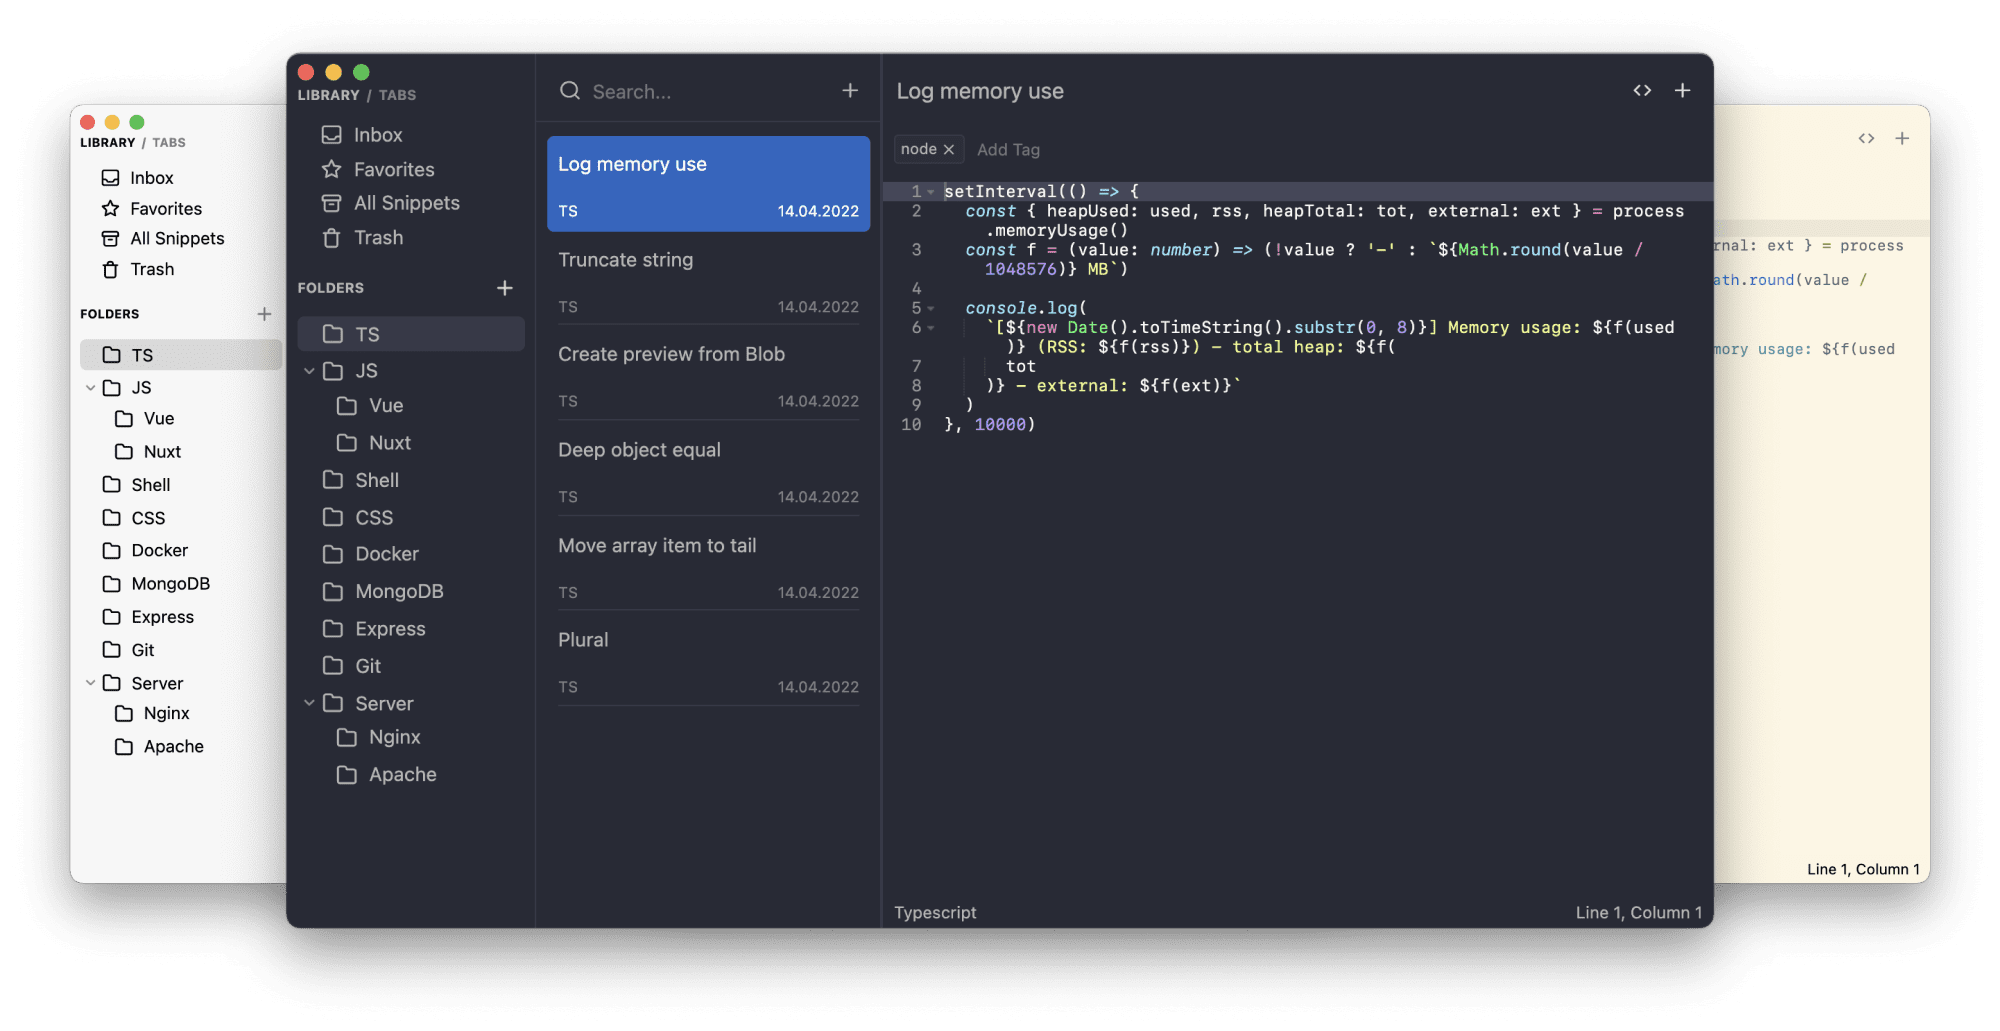Select the TS folder in light window
The width and height of the screenshot is (2000, 1031).
[x=181, y=355]
